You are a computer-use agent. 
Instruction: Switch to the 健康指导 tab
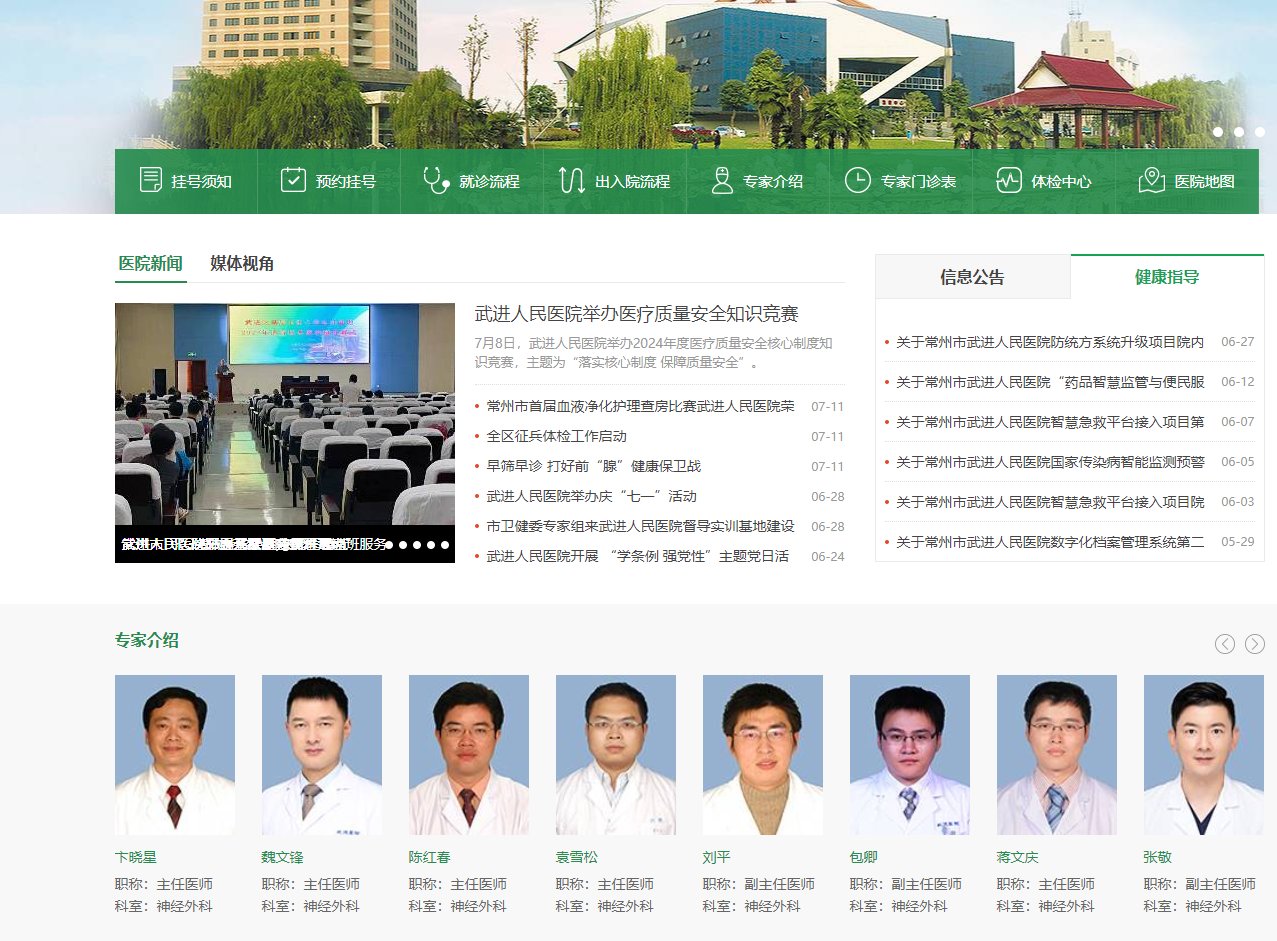click(x=1167, y=277)
